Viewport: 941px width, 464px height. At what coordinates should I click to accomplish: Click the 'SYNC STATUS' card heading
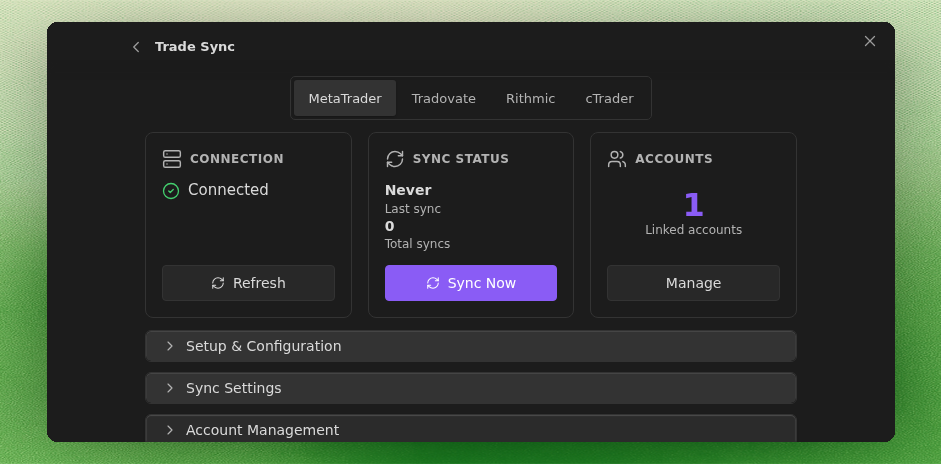460,159
